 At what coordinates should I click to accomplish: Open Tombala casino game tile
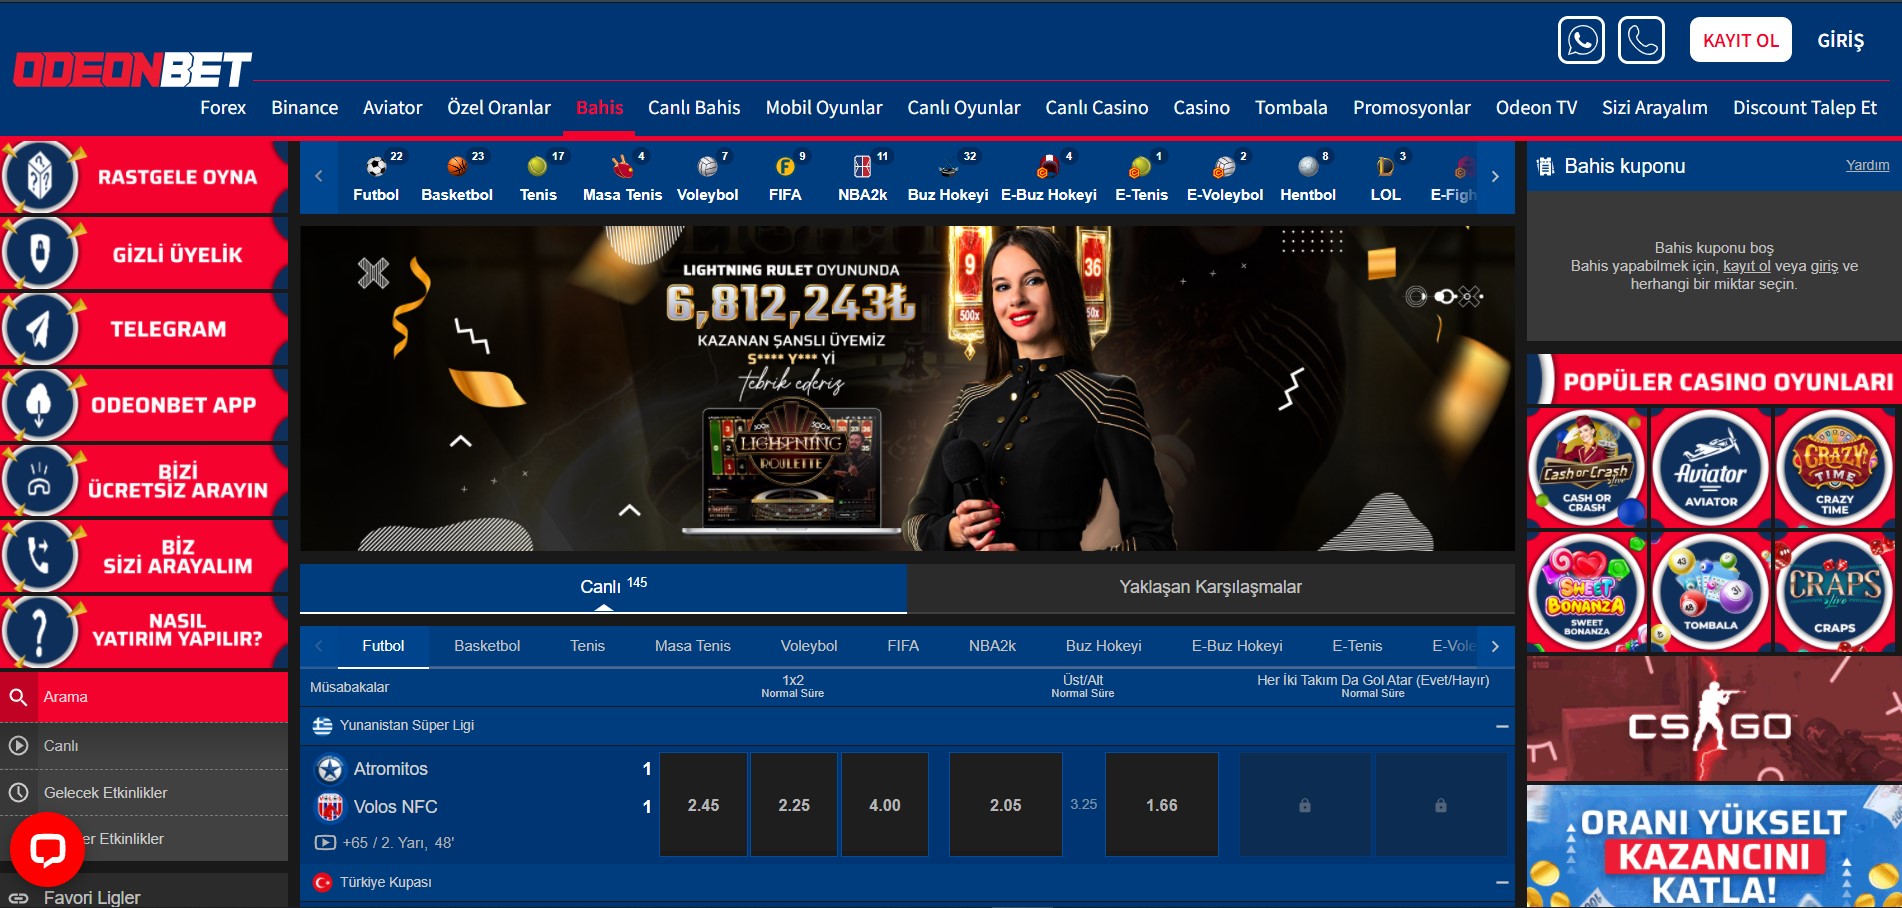tap(1711, 591)
